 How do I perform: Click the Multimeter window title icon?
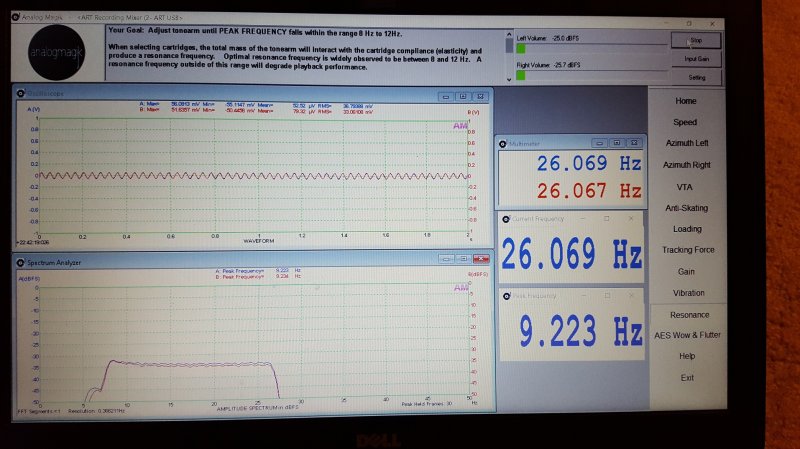pos(503,144)
